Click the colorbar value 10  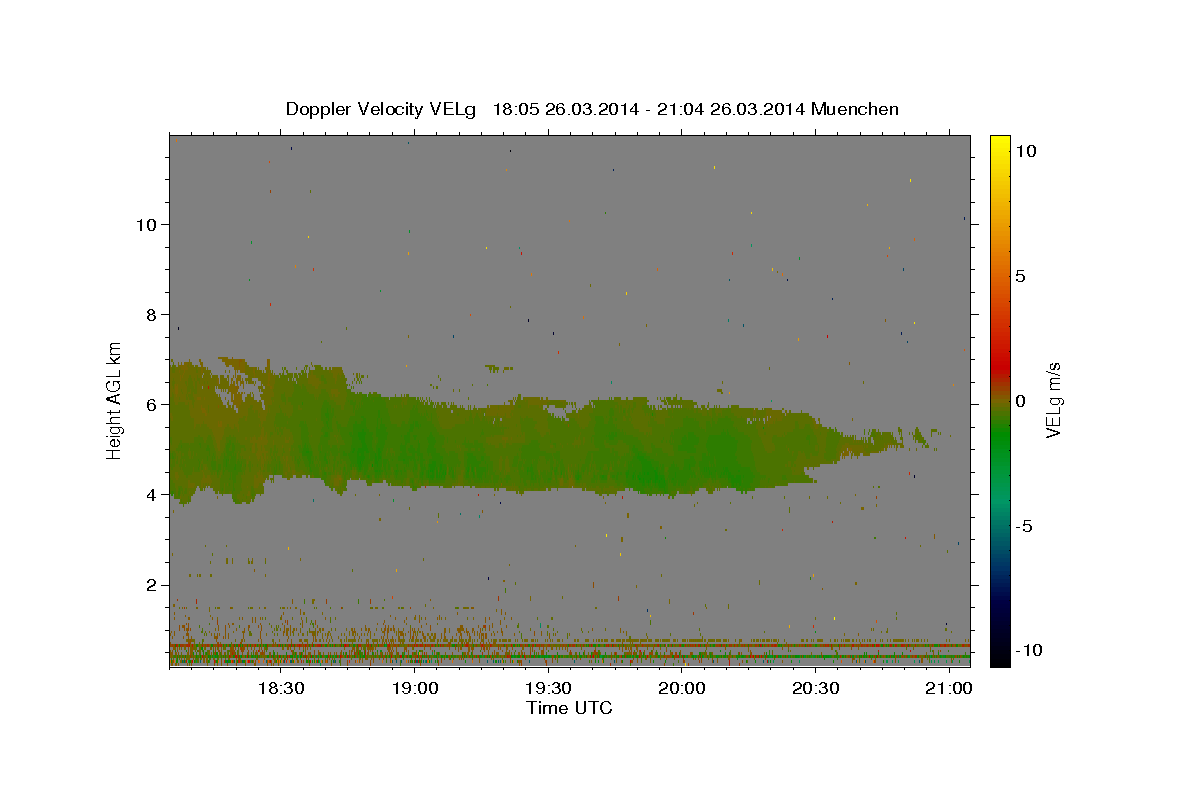coord(1025,151)
